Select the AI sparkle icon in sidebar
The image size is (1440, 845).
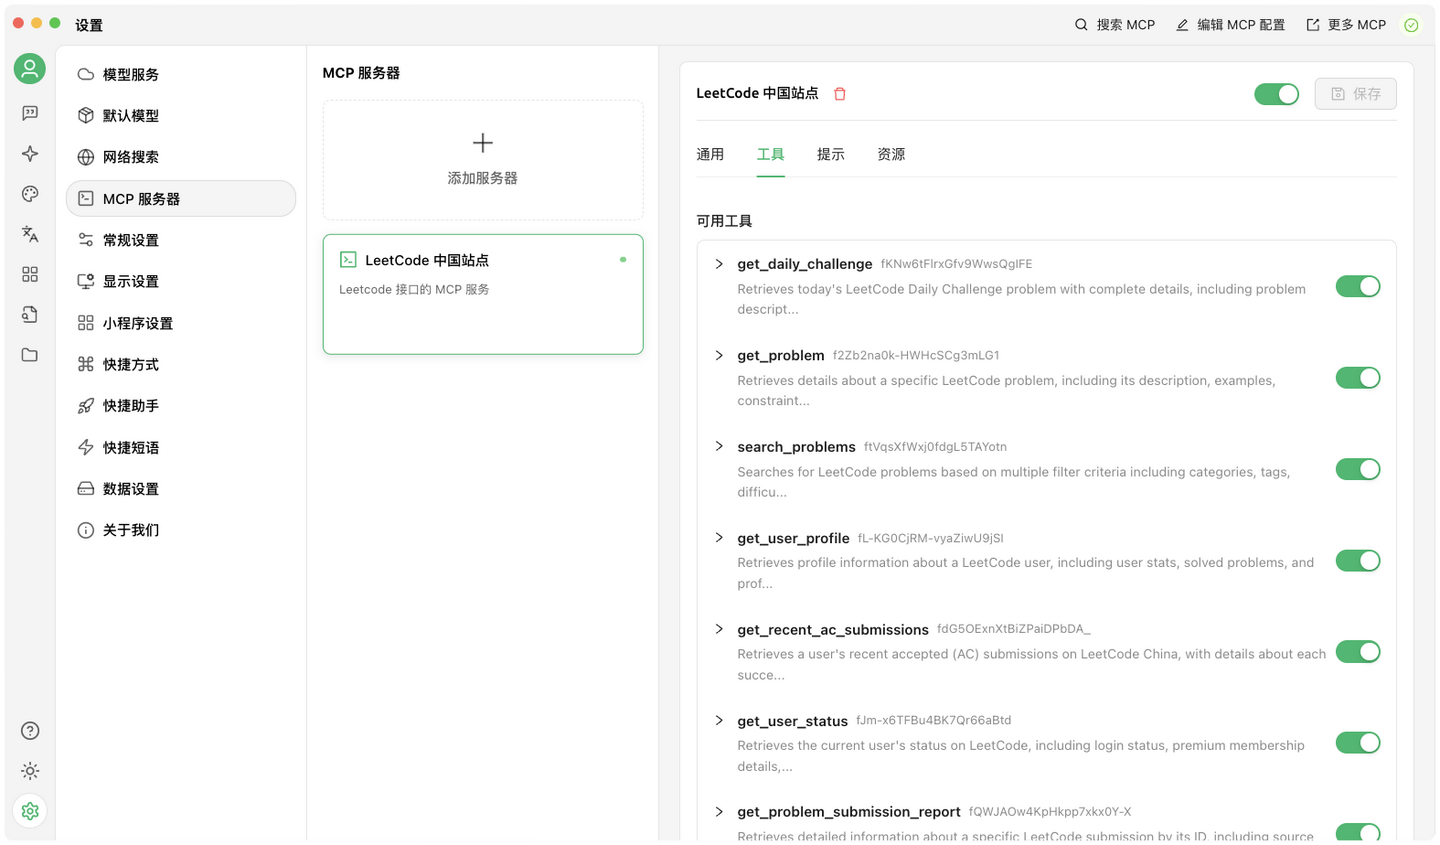(29, 153)
